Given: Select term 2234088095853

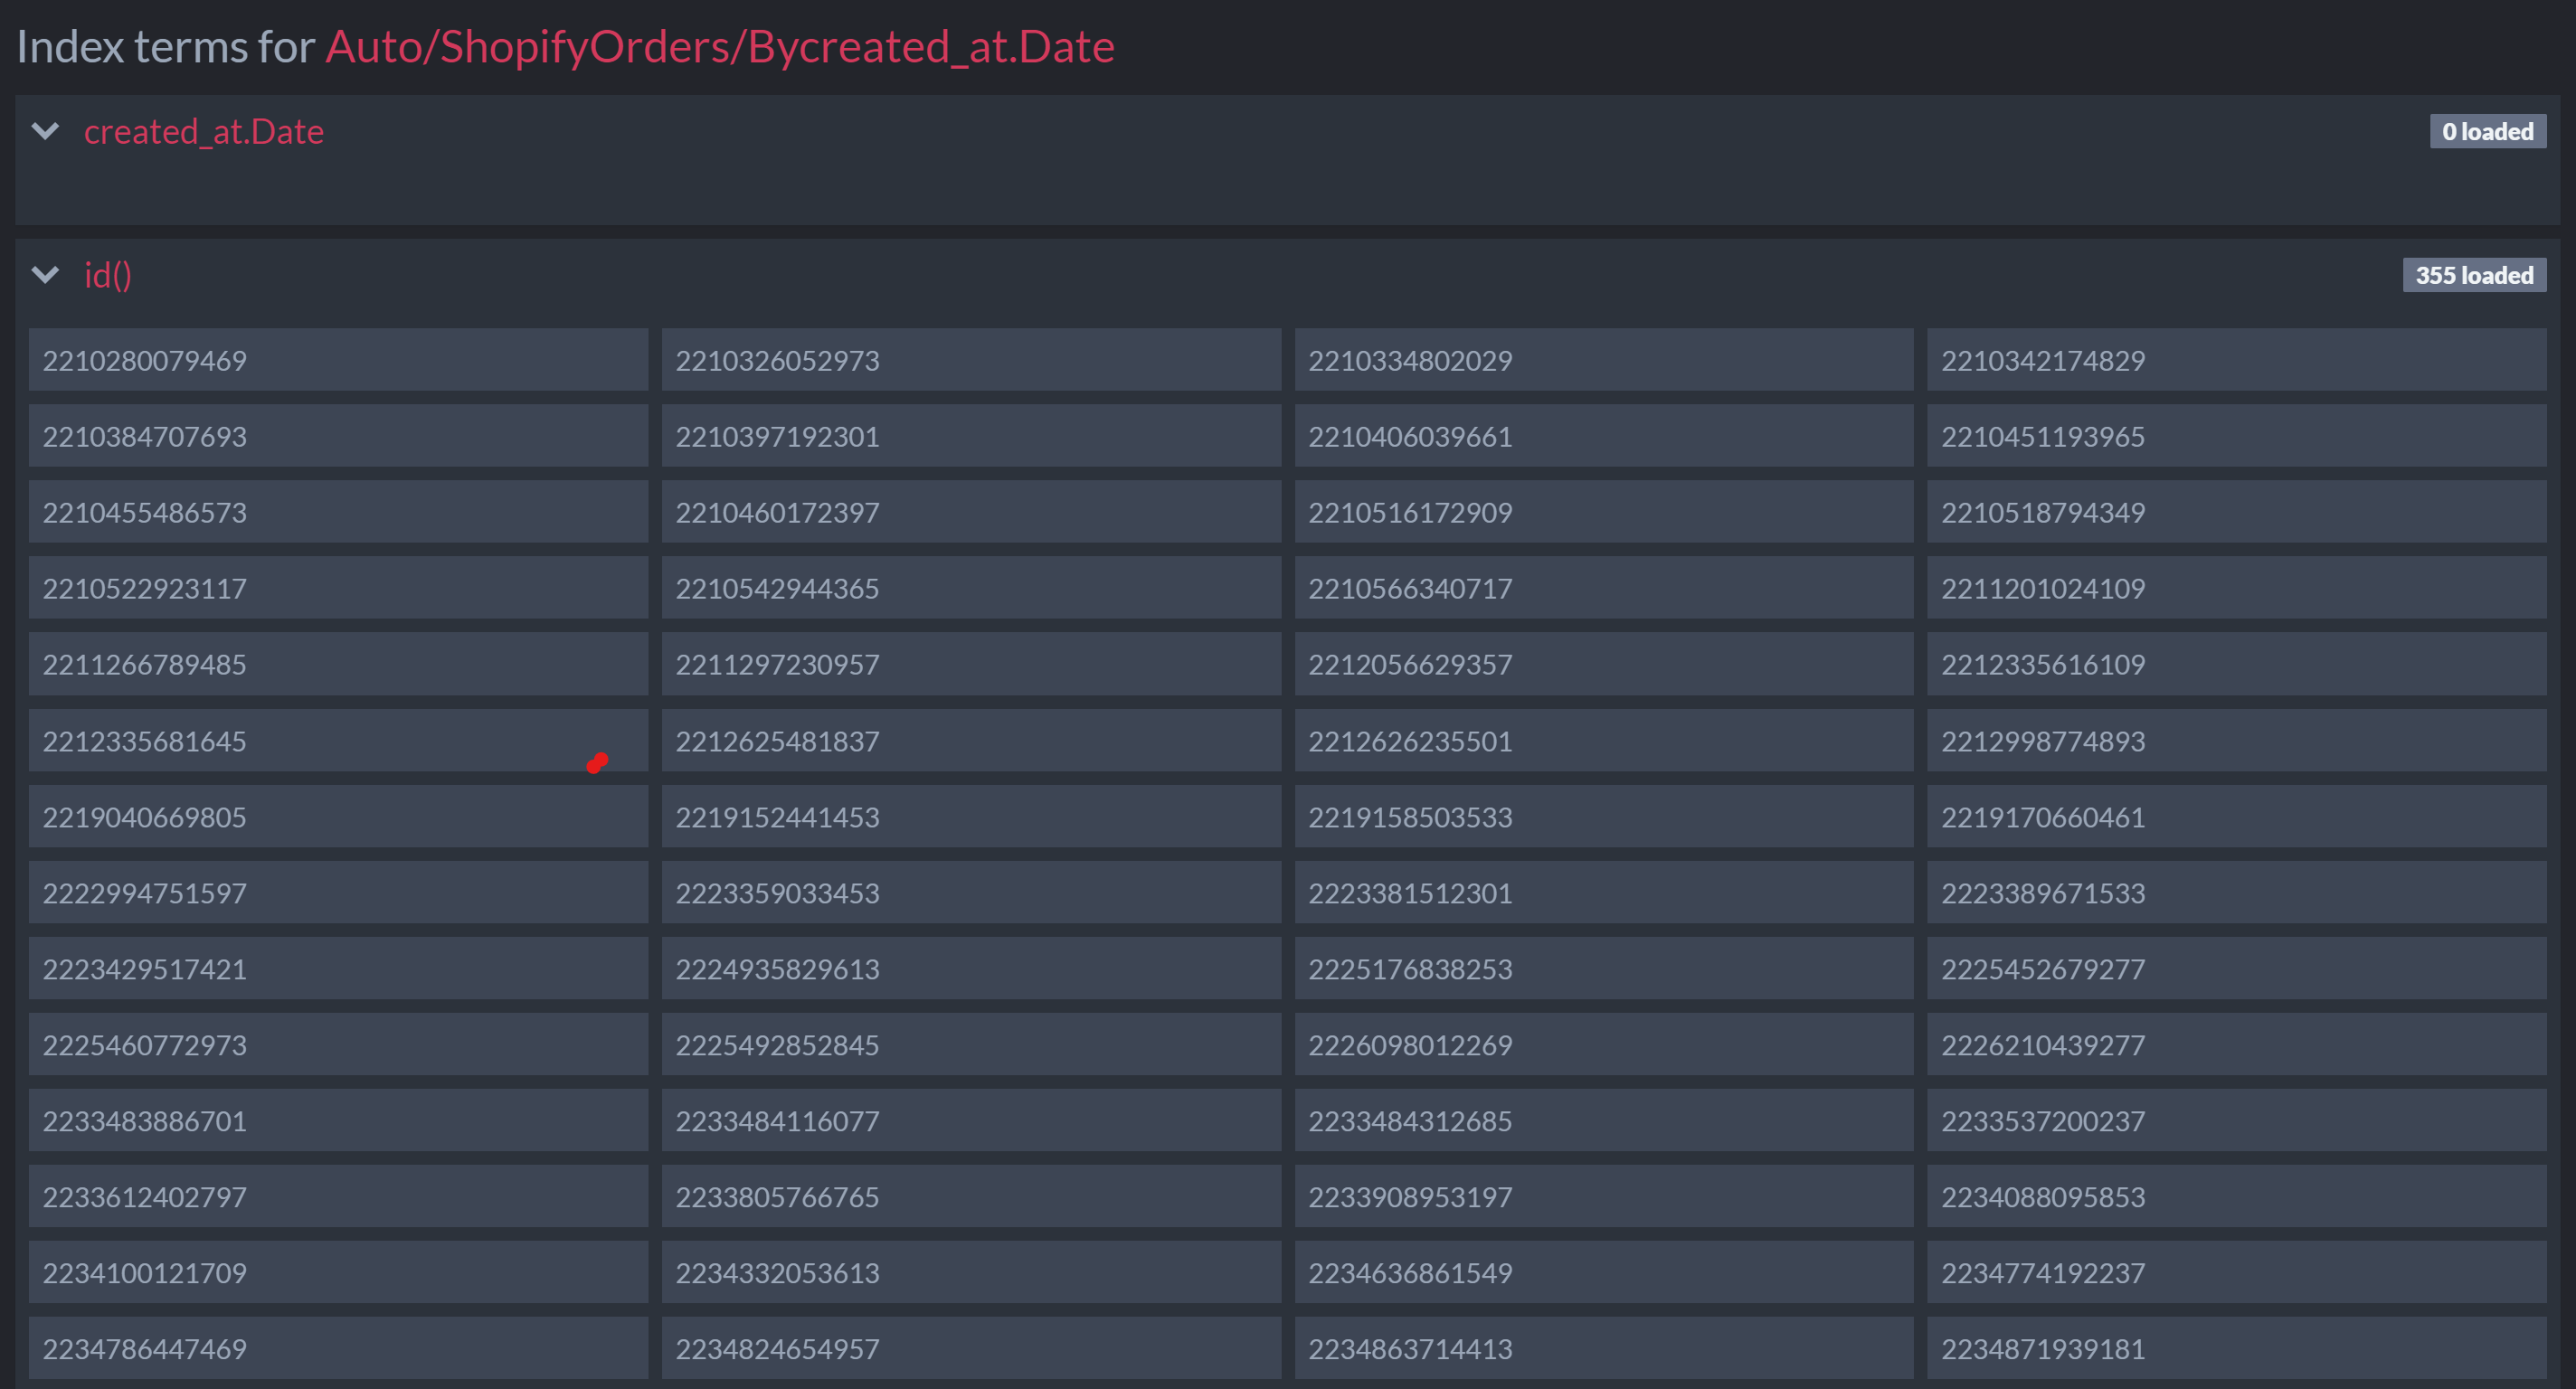Looking at the screenshot, I should tap(2237, 1197).
